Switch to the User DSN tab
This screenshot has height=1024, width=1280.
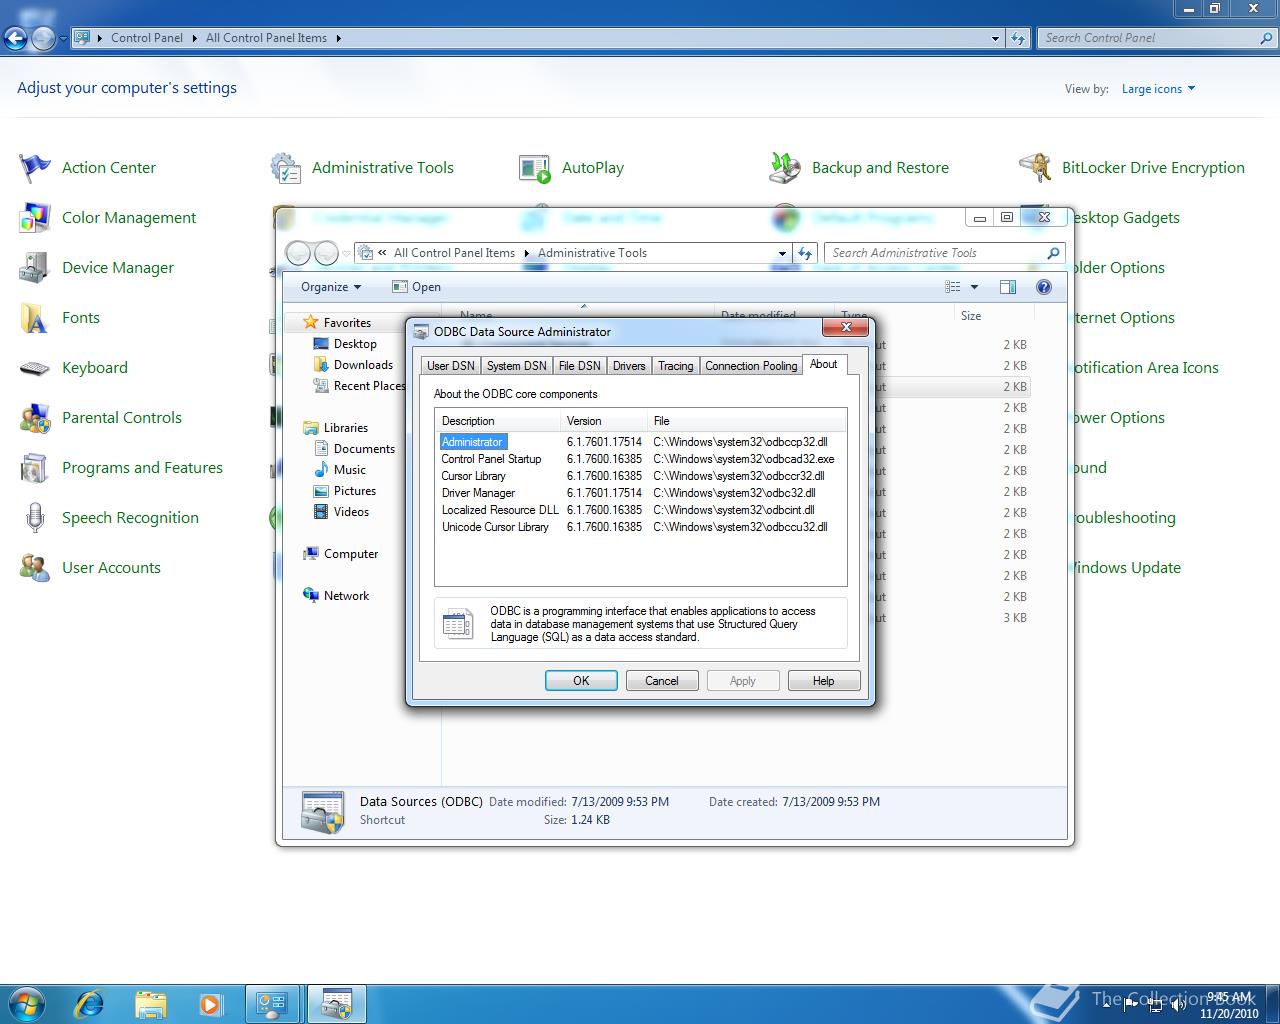click(451, 366)
